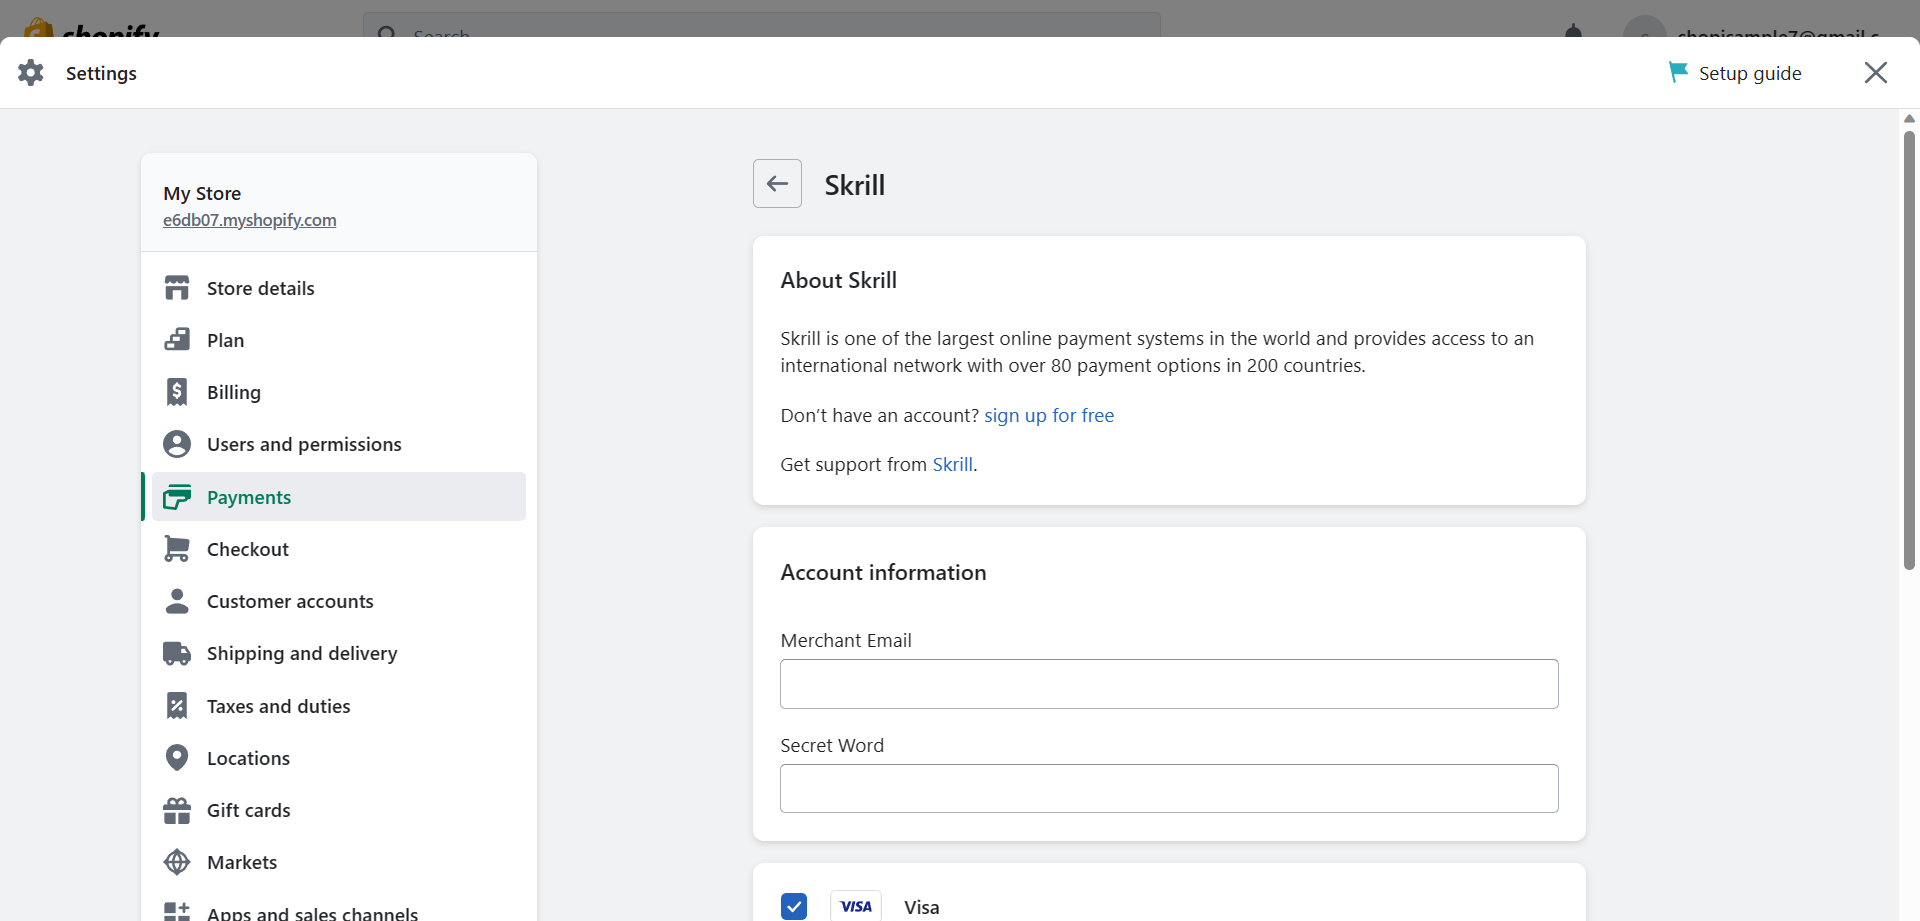
Task: Open Shipping and delivery settings
Action: (x=338, y=653)
